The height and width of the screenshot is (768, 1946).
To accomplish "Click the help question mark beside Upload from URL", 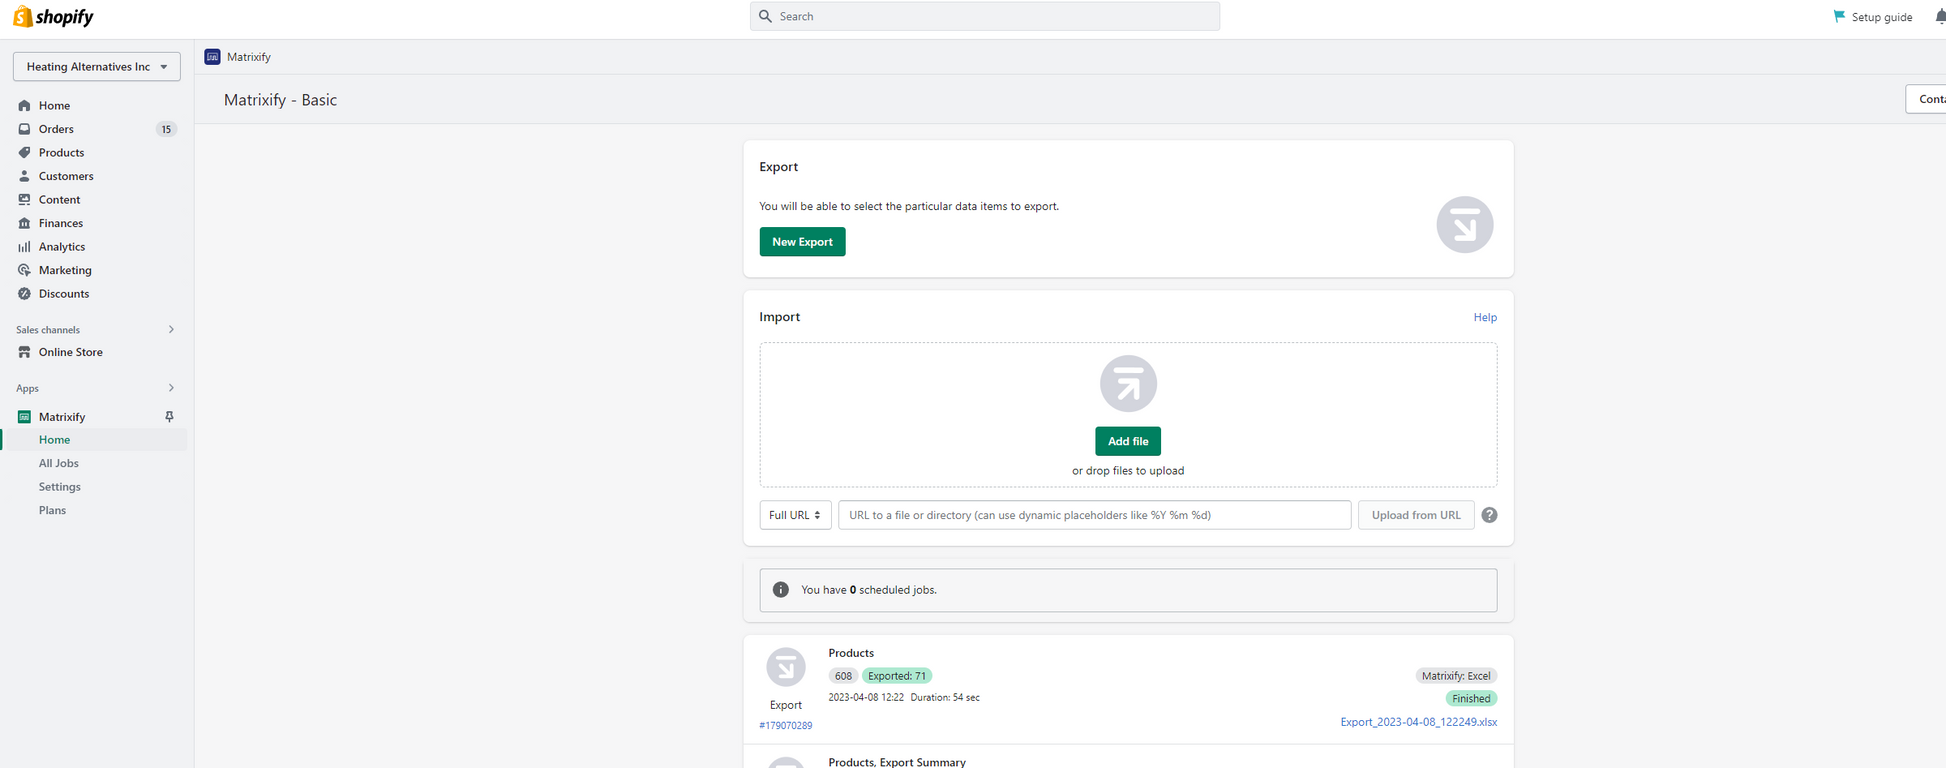I will click(1489, 515).
